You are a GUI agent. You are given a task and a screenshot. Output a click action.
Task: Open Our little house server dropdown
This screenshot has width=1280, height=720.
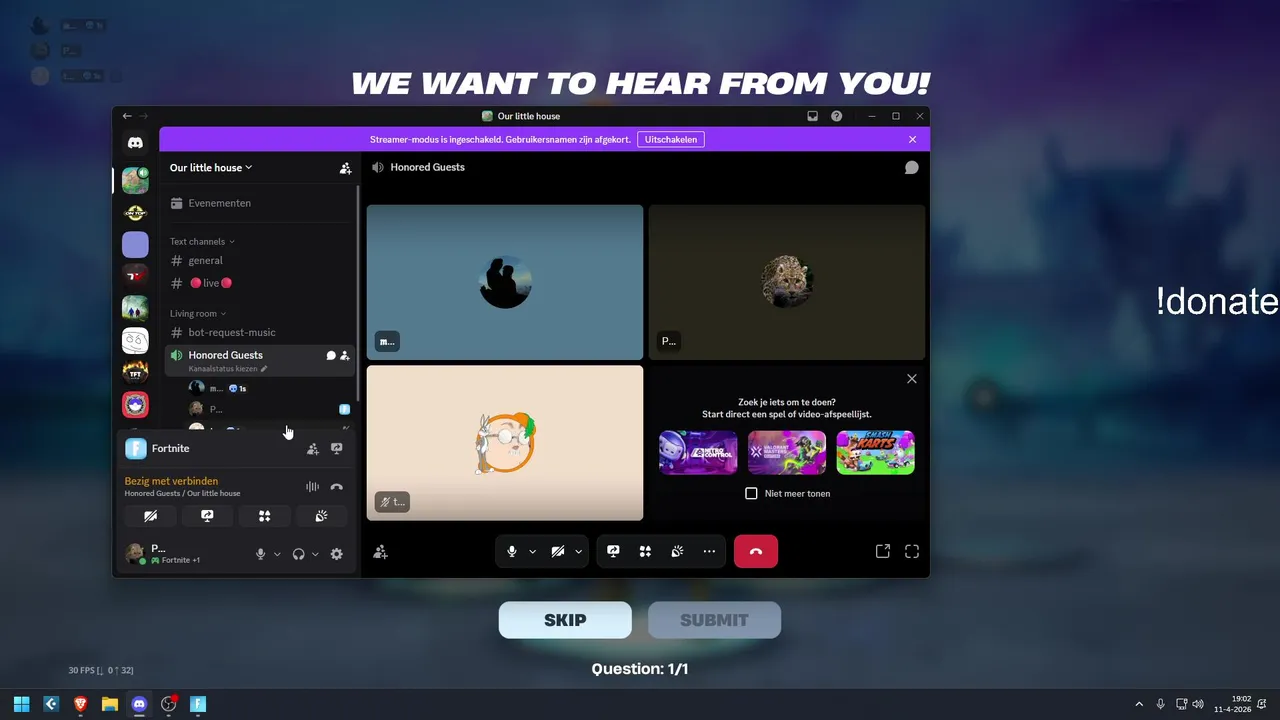pyautogui.click(x=211, y=168)
